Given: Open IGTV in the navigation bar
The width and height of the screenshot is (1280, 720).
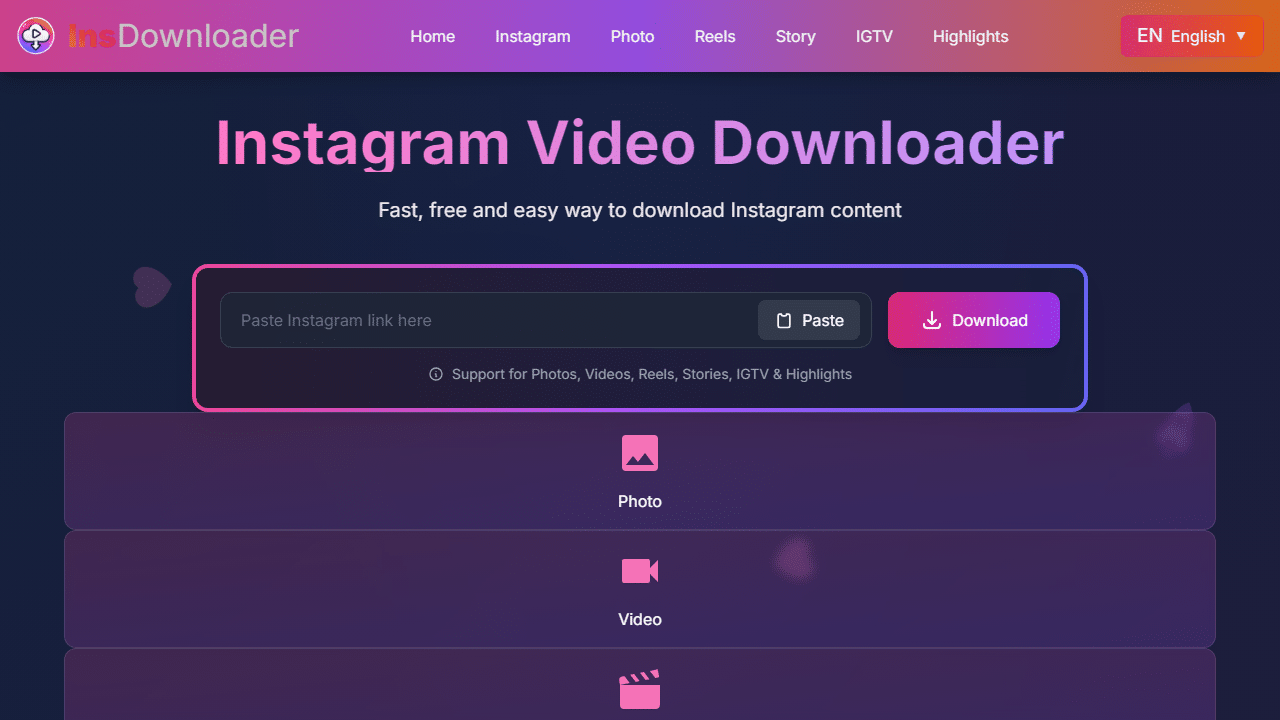Looking at the screenshot, I should pos(874,36).
